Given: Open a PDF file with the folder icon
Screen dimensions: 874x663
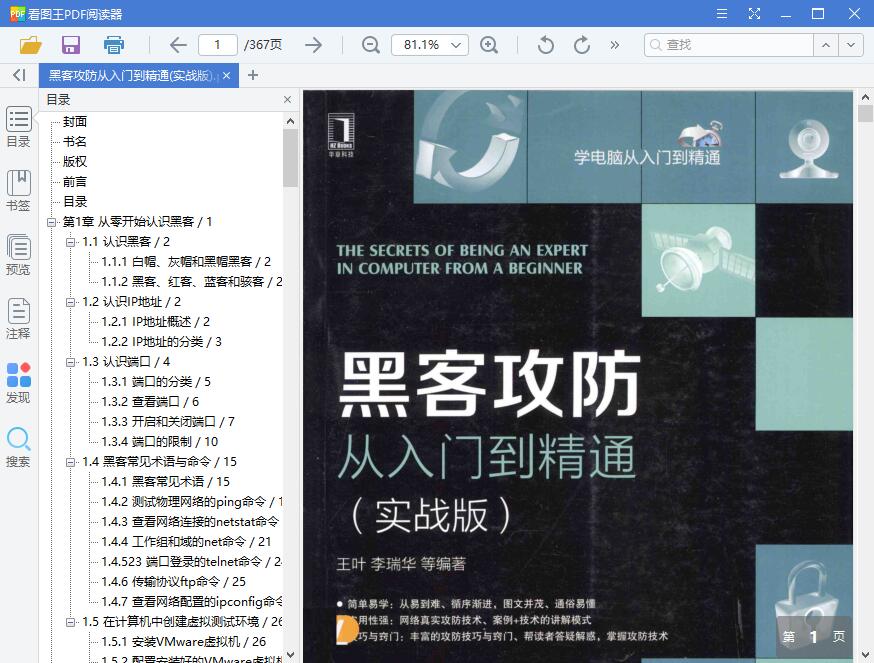Looking at the screenshot, I should tap(30, 45).
